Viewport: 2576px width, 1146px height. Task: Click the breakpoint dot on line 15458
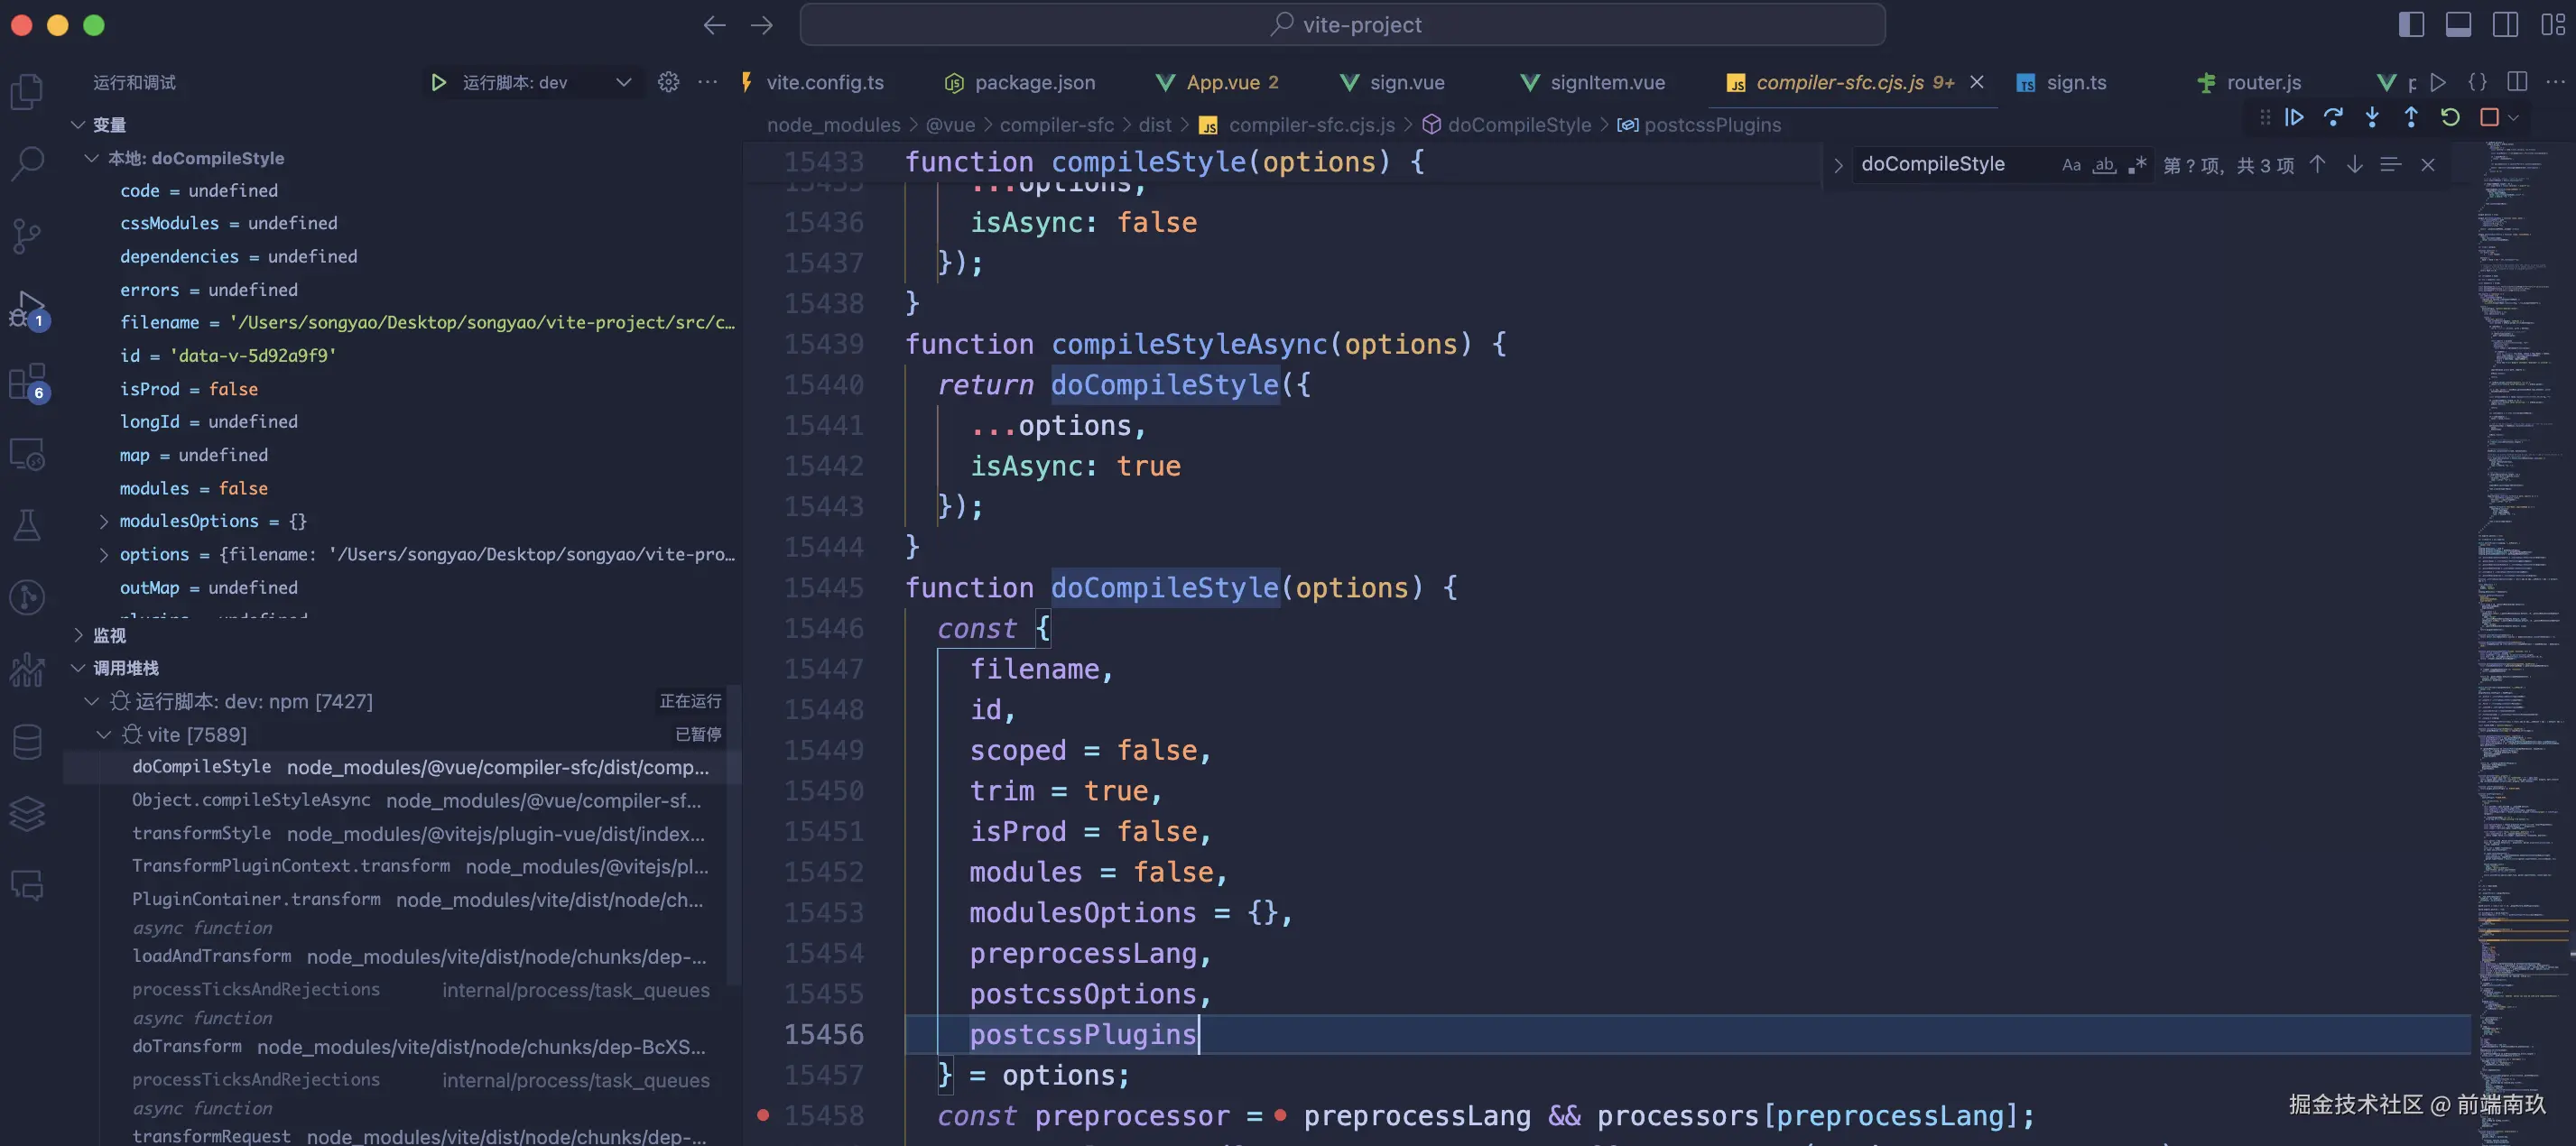pyautogui.click(x=763, y=1115)
